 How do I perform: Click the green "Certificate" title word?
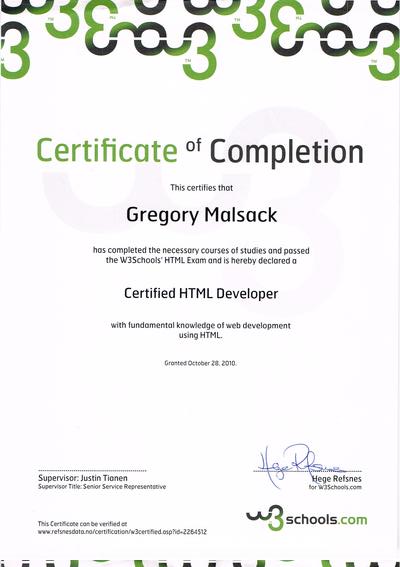(x=107, y=150)
